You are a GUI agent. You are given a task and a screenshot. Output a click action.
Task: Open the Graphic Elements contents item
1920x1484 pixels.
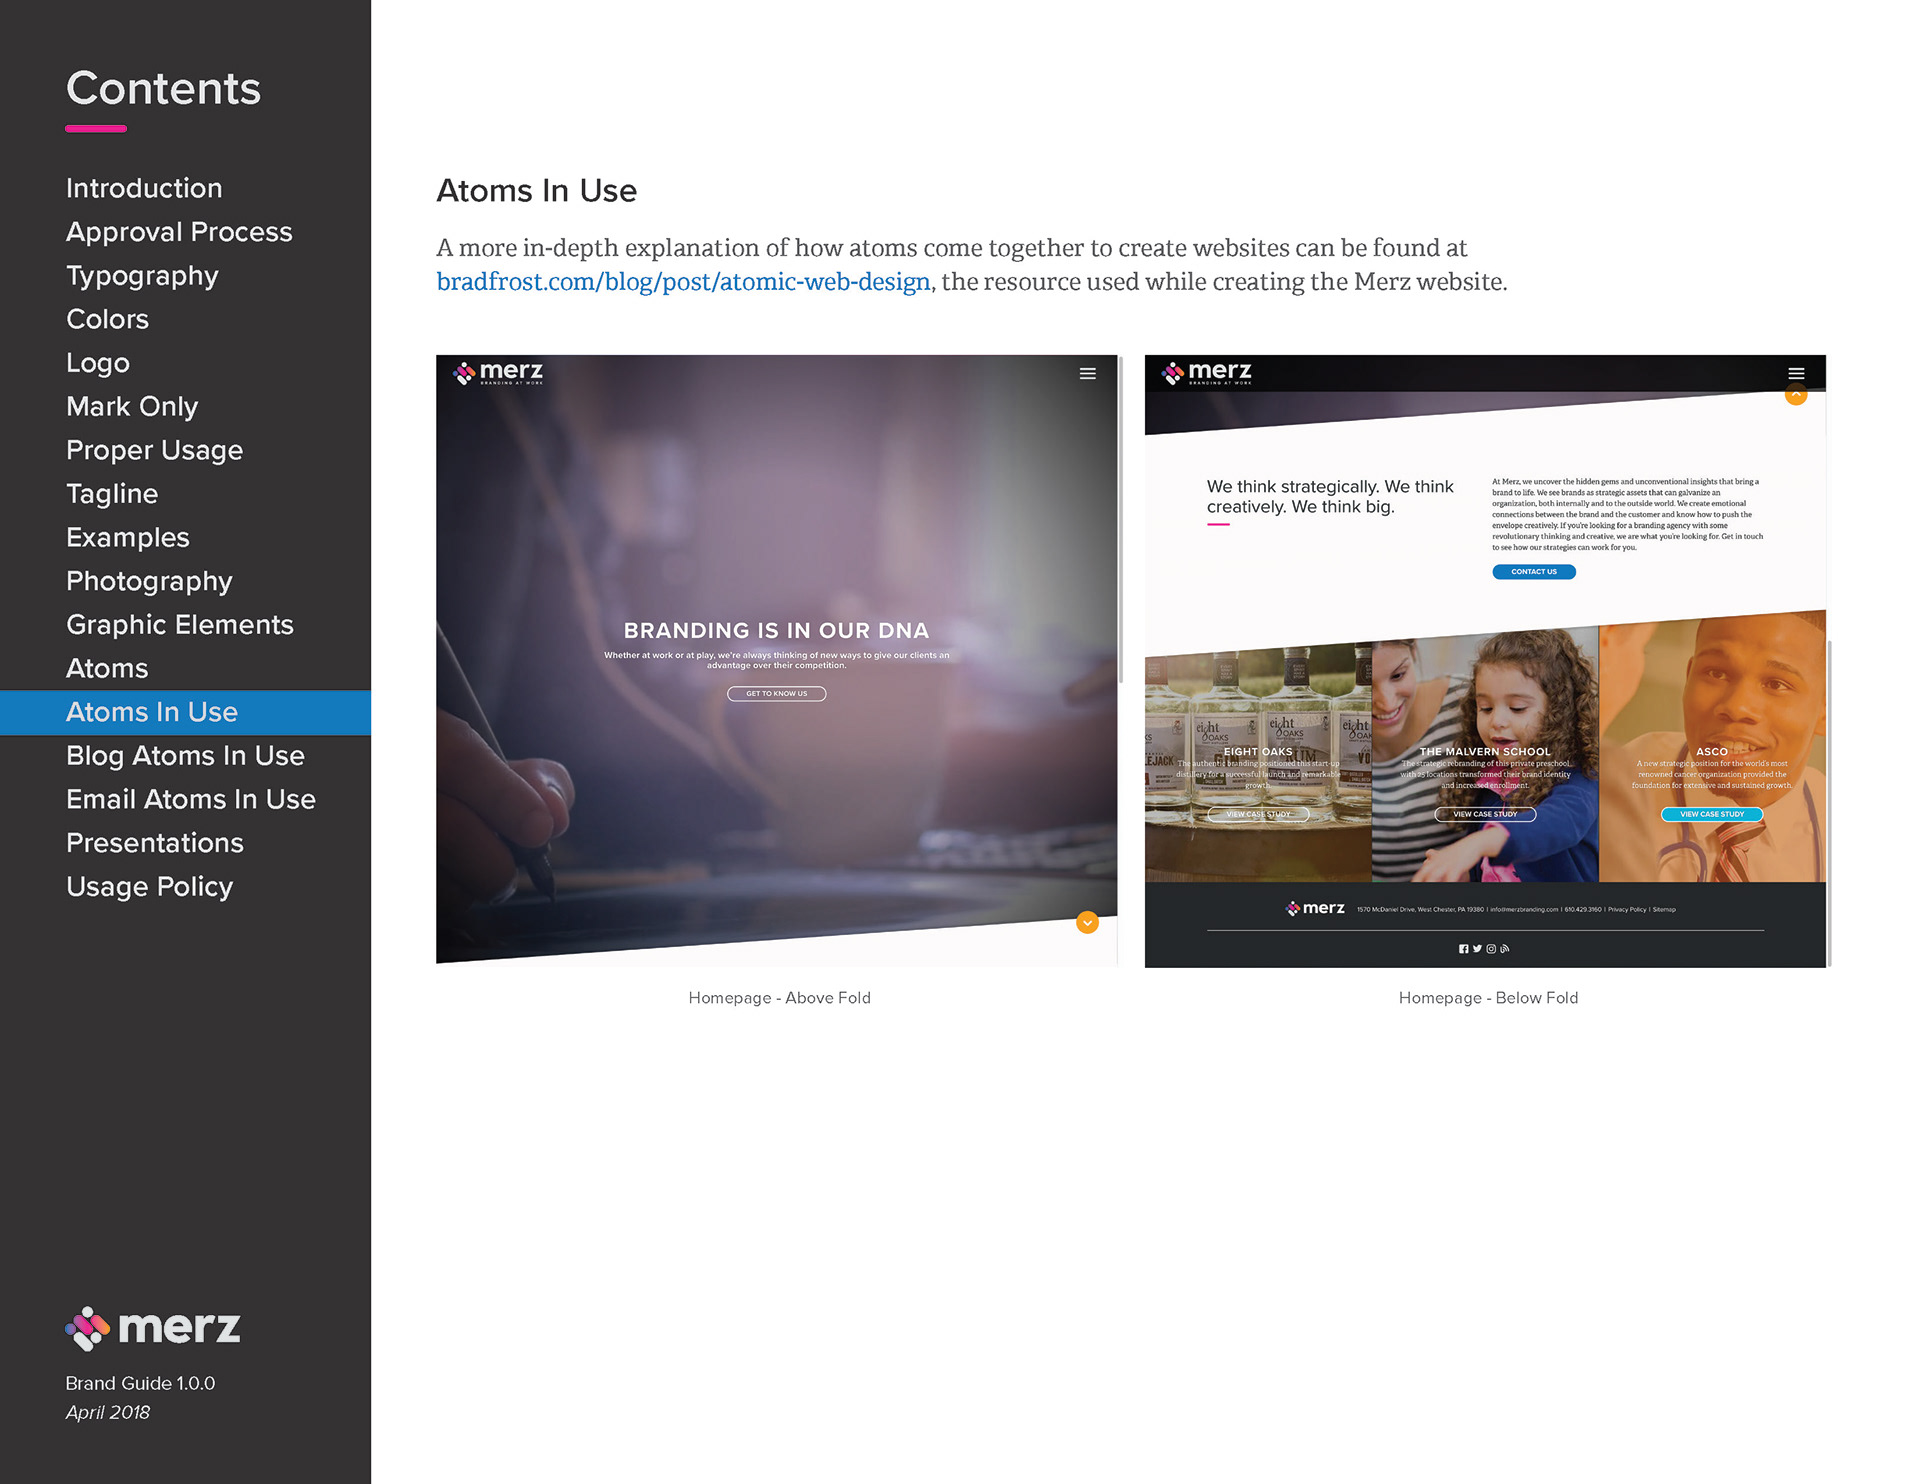(x=180, y=625)
